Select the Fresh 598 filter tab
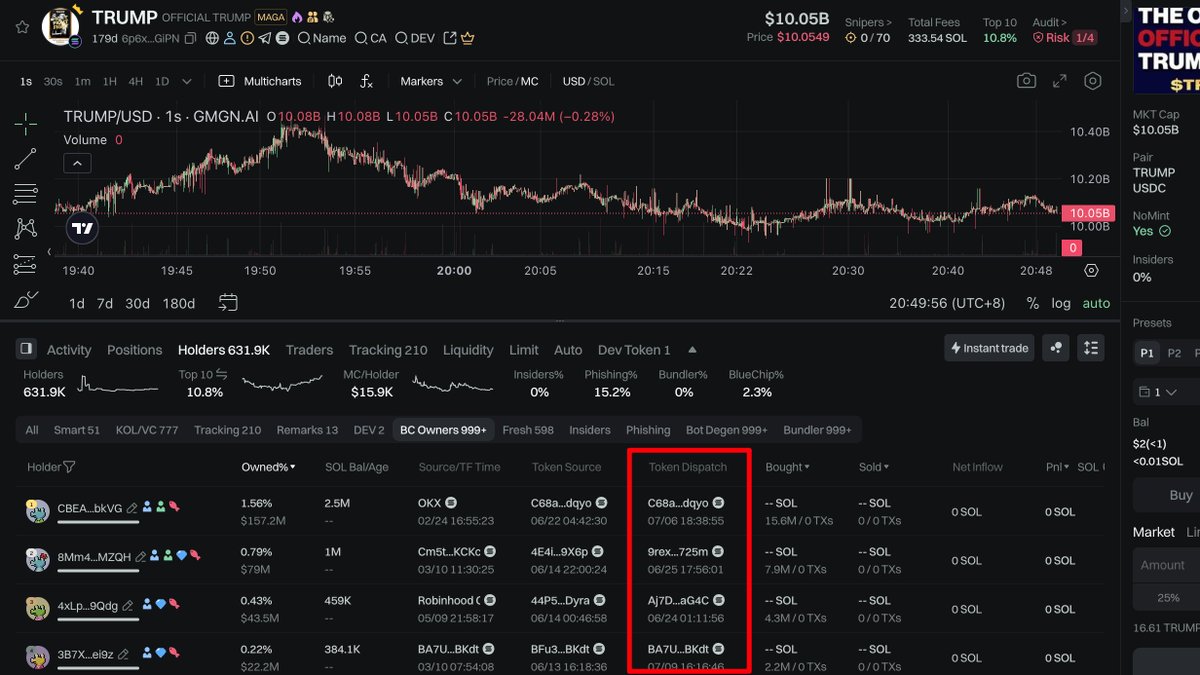 (527, 430)
